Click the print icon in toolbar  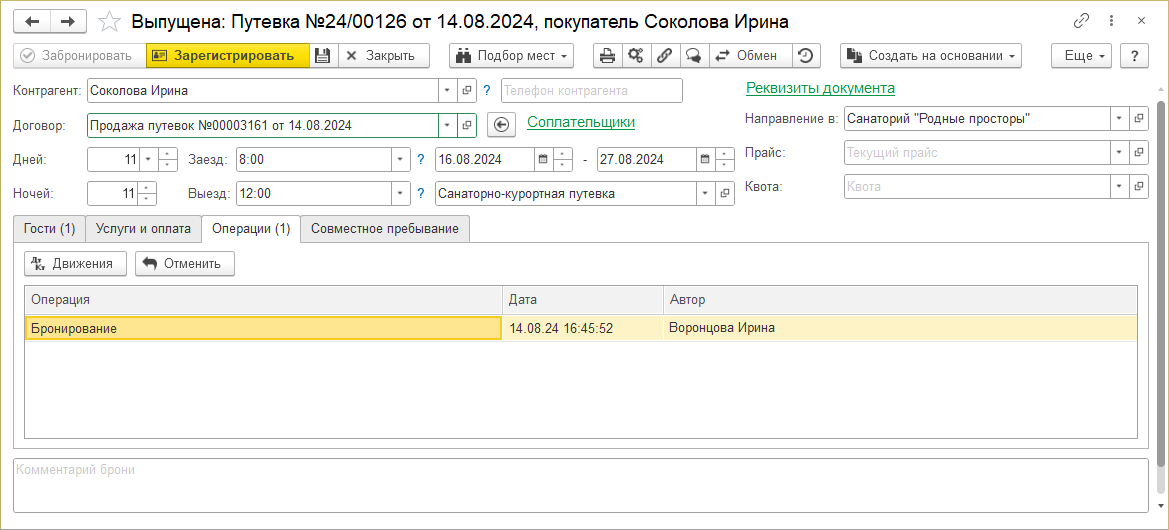point(607,56)
